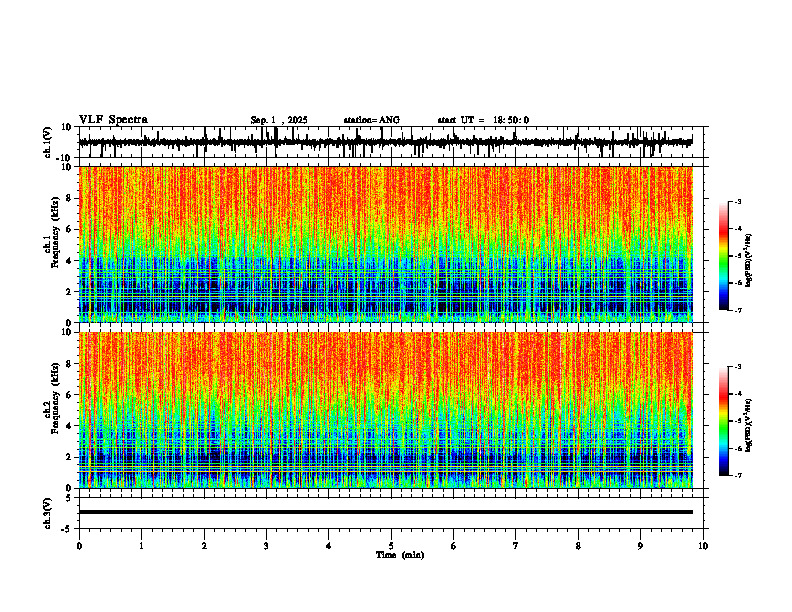
Task: Click the '-10' tick on ch.1 waveform axis
Action: [64, 158]
